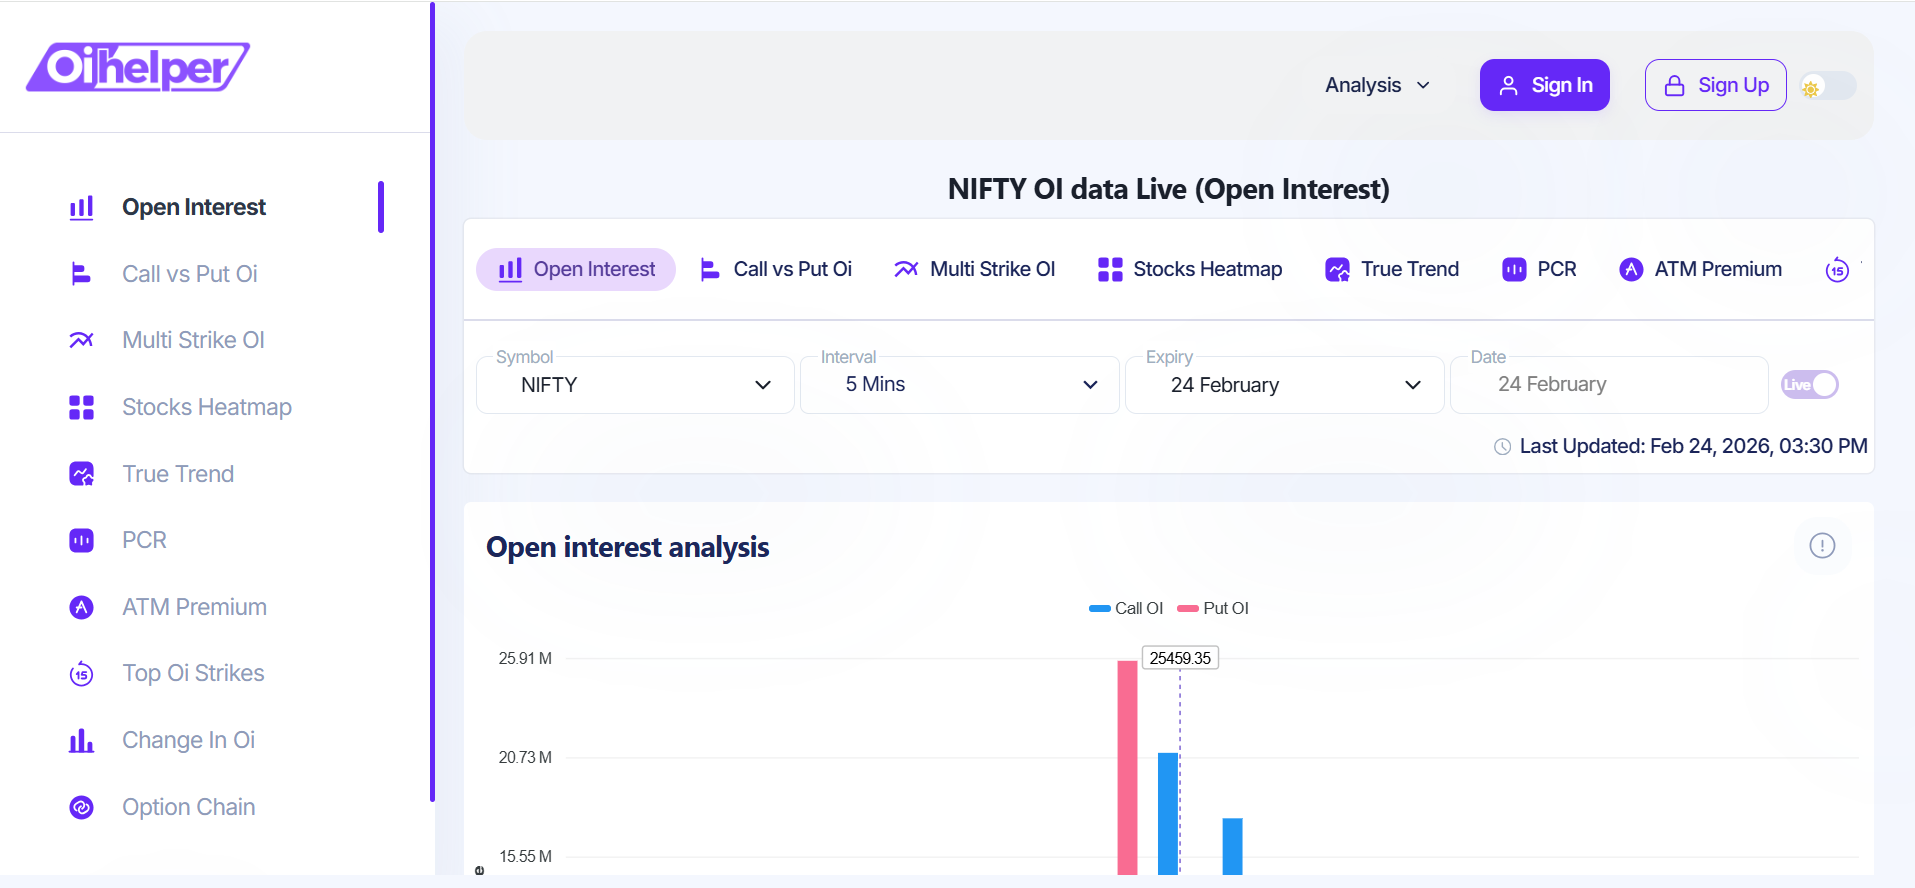Open the Symbol dropdown showing NIFTY
1915x888 pixels.
tap(635, 385)
